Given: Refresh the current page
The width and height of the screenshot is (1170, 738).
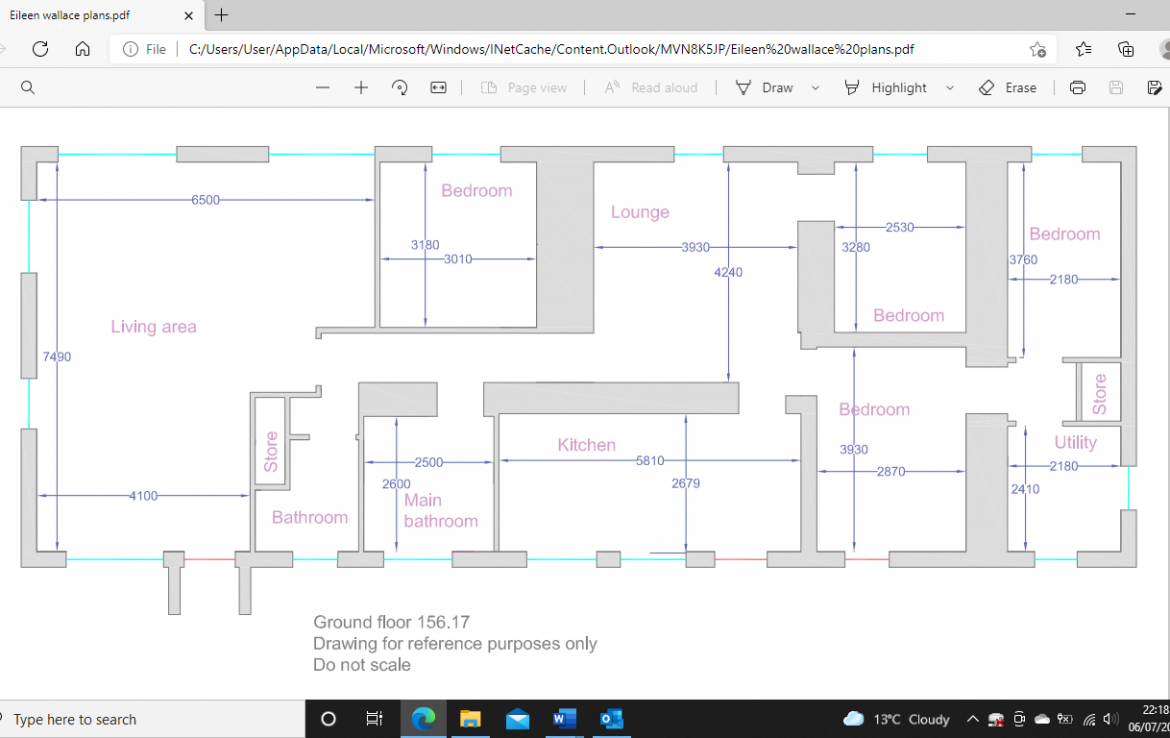Looking at the screenshot, I should coord(40,49).
